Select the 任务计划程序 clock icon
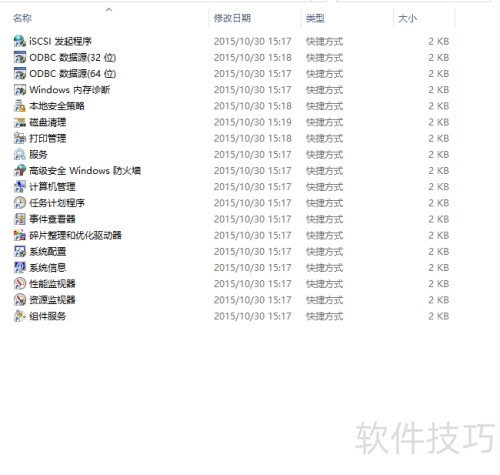500x475 pixels. (20, 203)
